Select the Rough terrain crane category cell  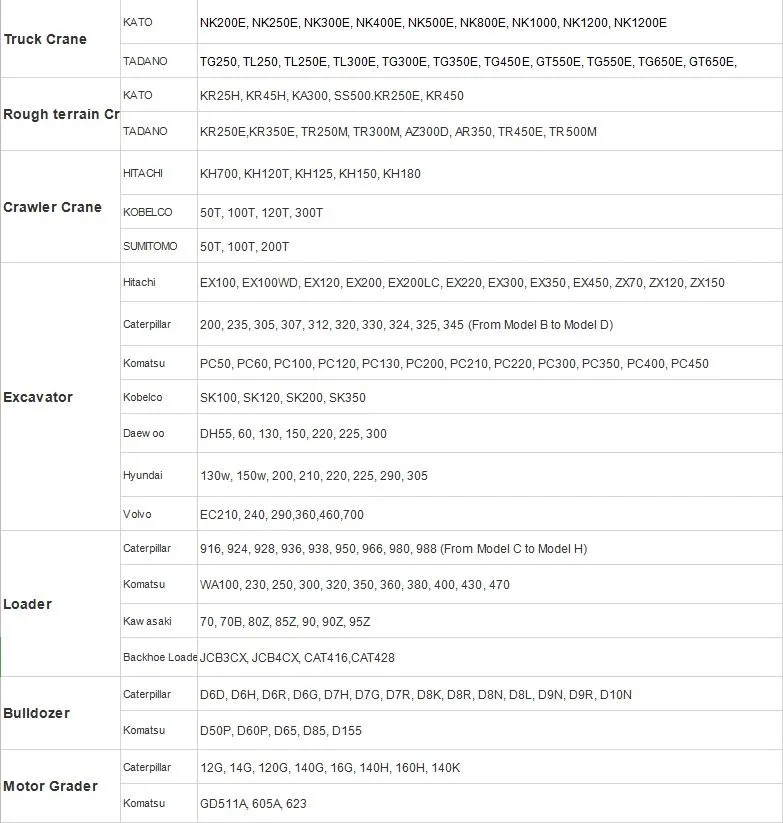pos(60,114)
